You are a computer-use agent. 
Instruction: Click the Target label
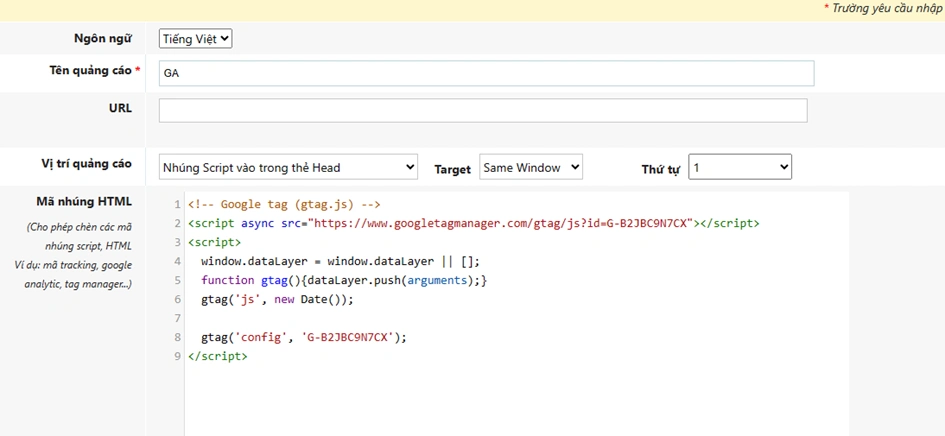point(453,169)
